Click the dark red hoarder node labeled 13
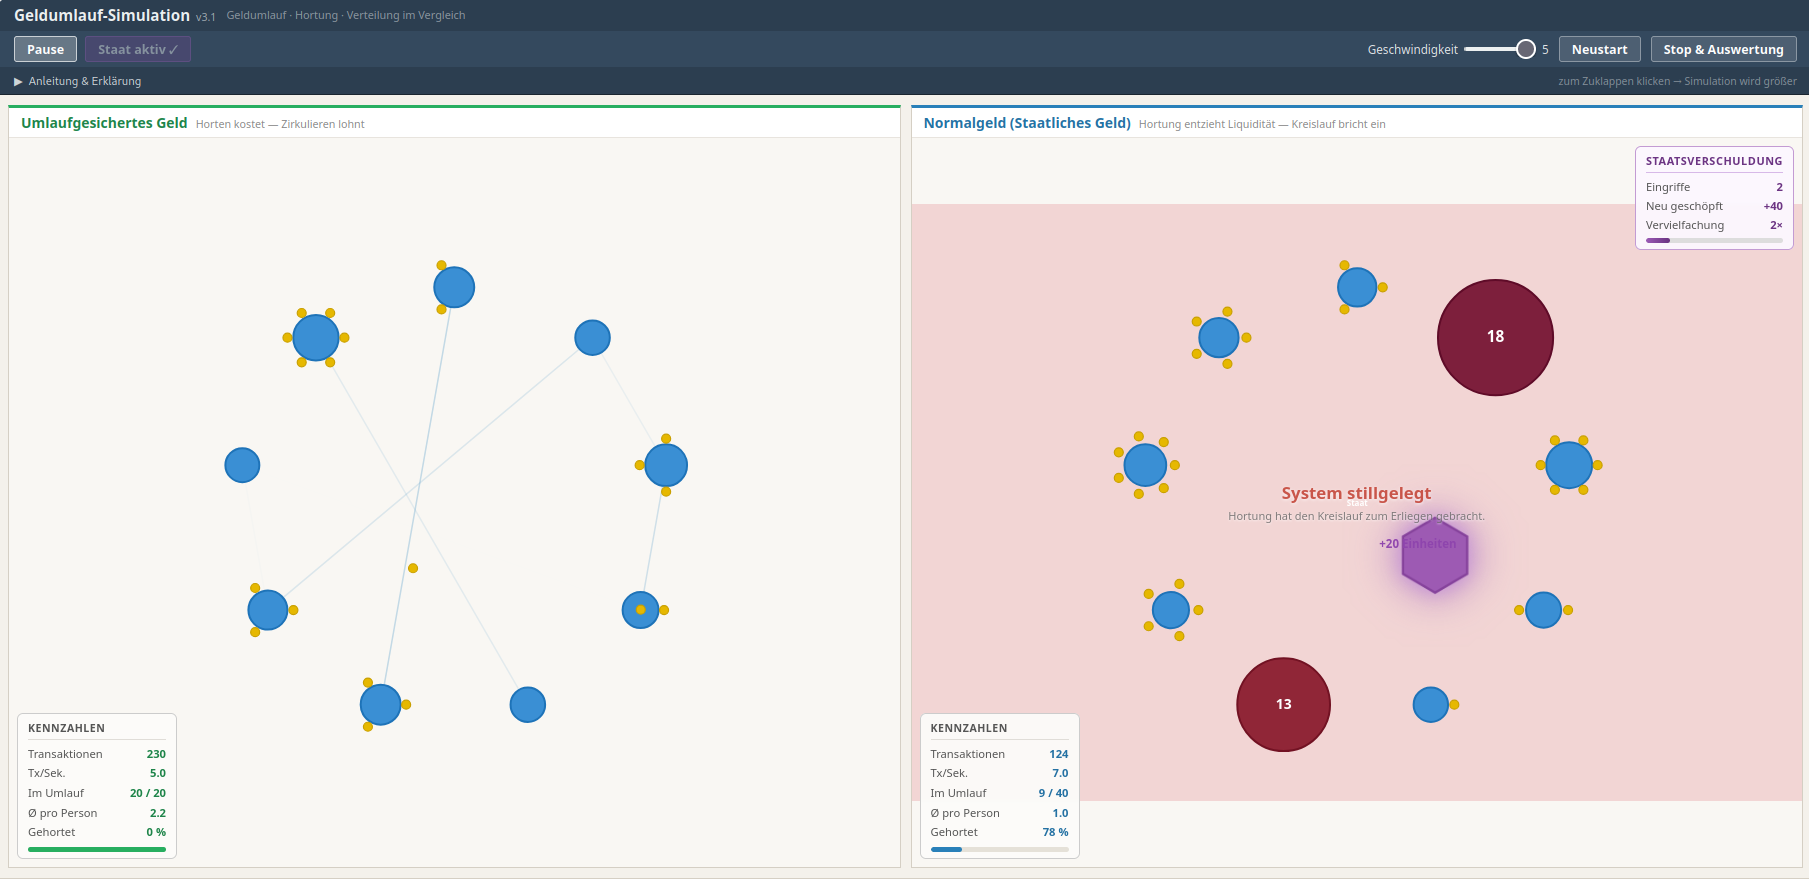The width and height of the screenshot is (1809, 879). (x=1283, y=704)
